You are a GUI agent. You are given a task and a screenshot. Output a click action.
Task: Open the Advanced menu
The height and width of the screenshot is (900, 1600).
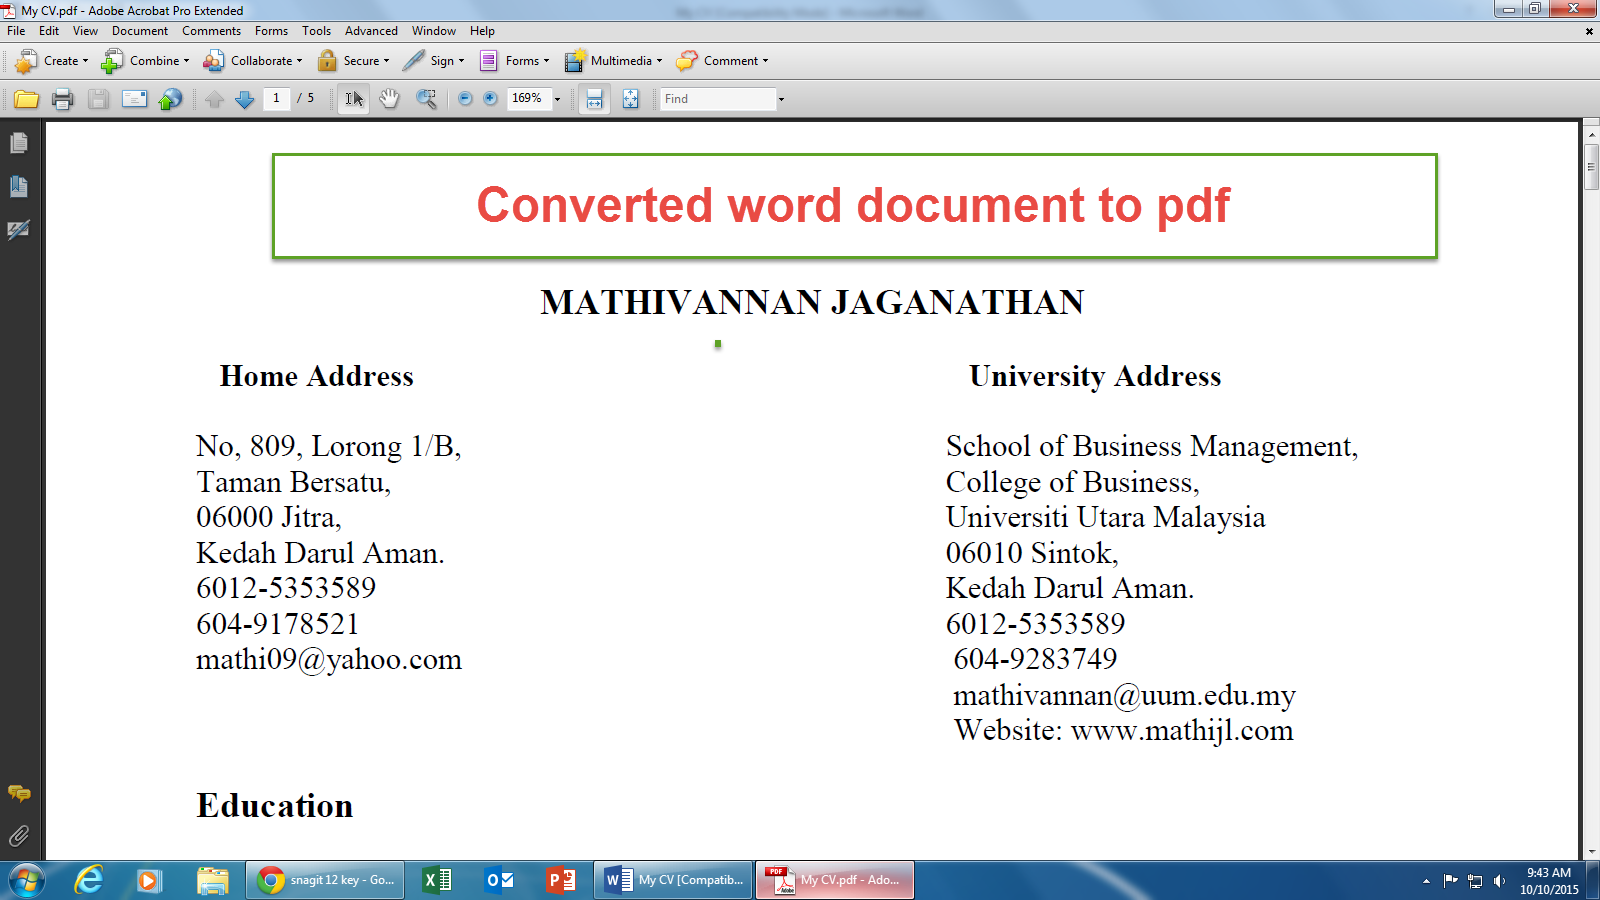[x=371, y=31]
